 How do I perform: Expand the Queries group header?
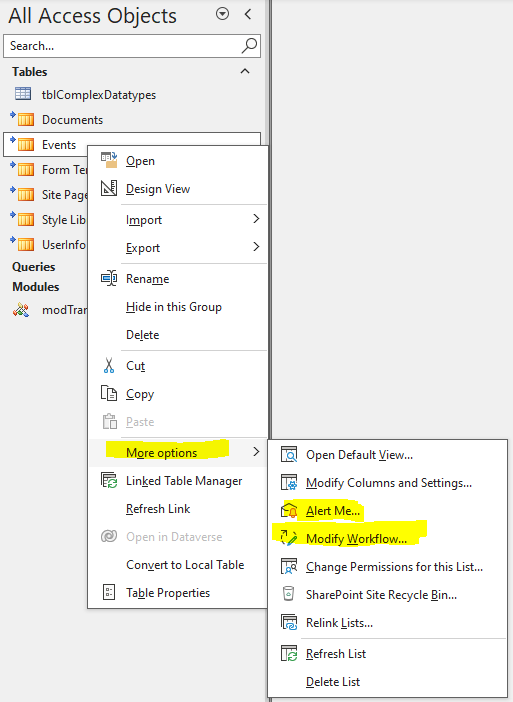[34, 267]
